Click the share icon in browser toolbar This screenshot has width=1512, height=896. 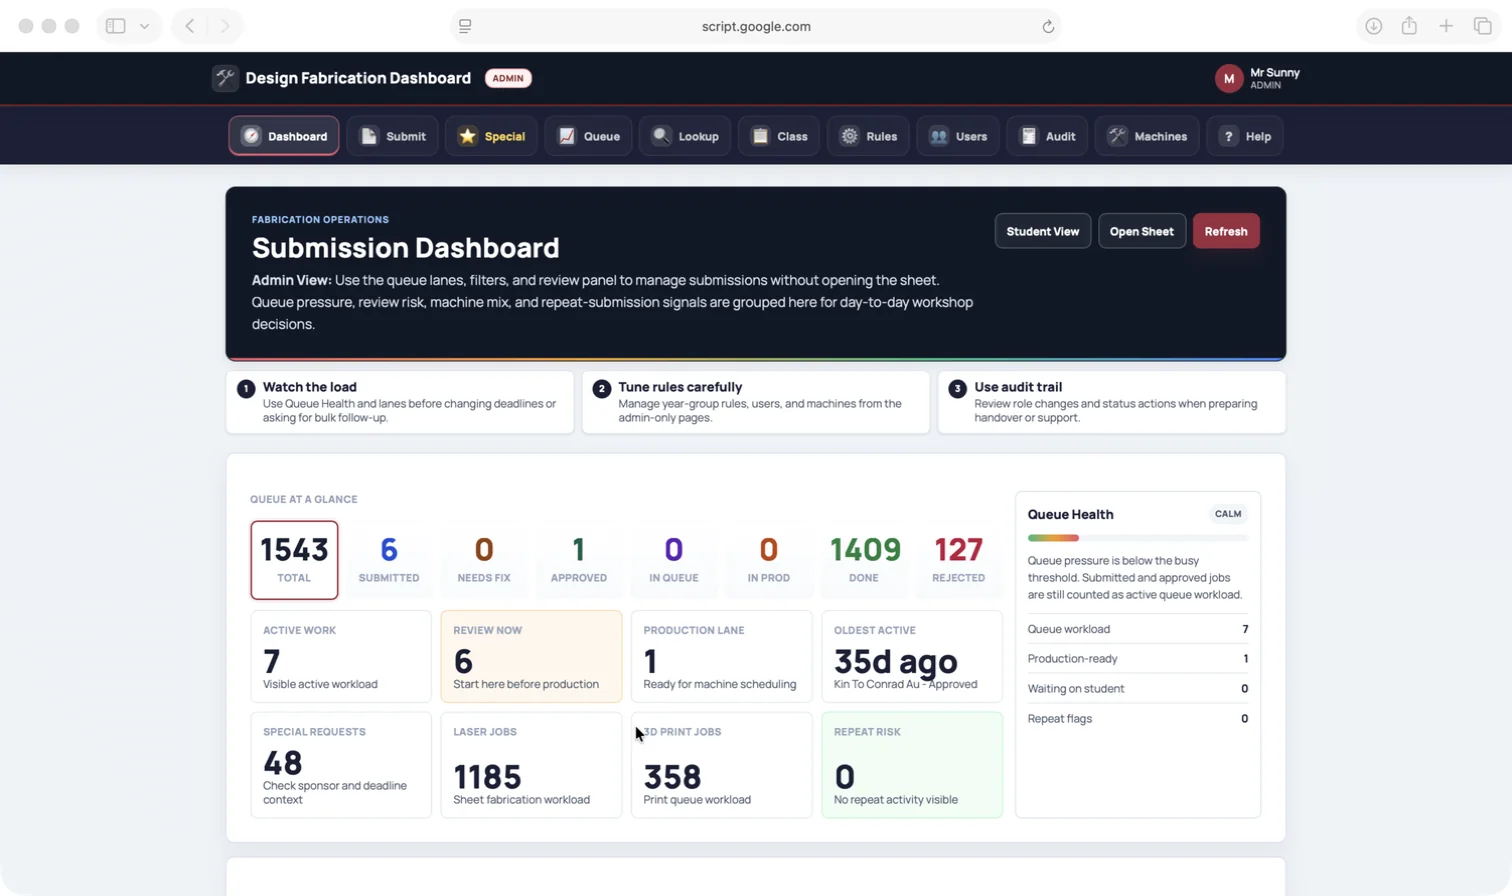coord(1409,26)
